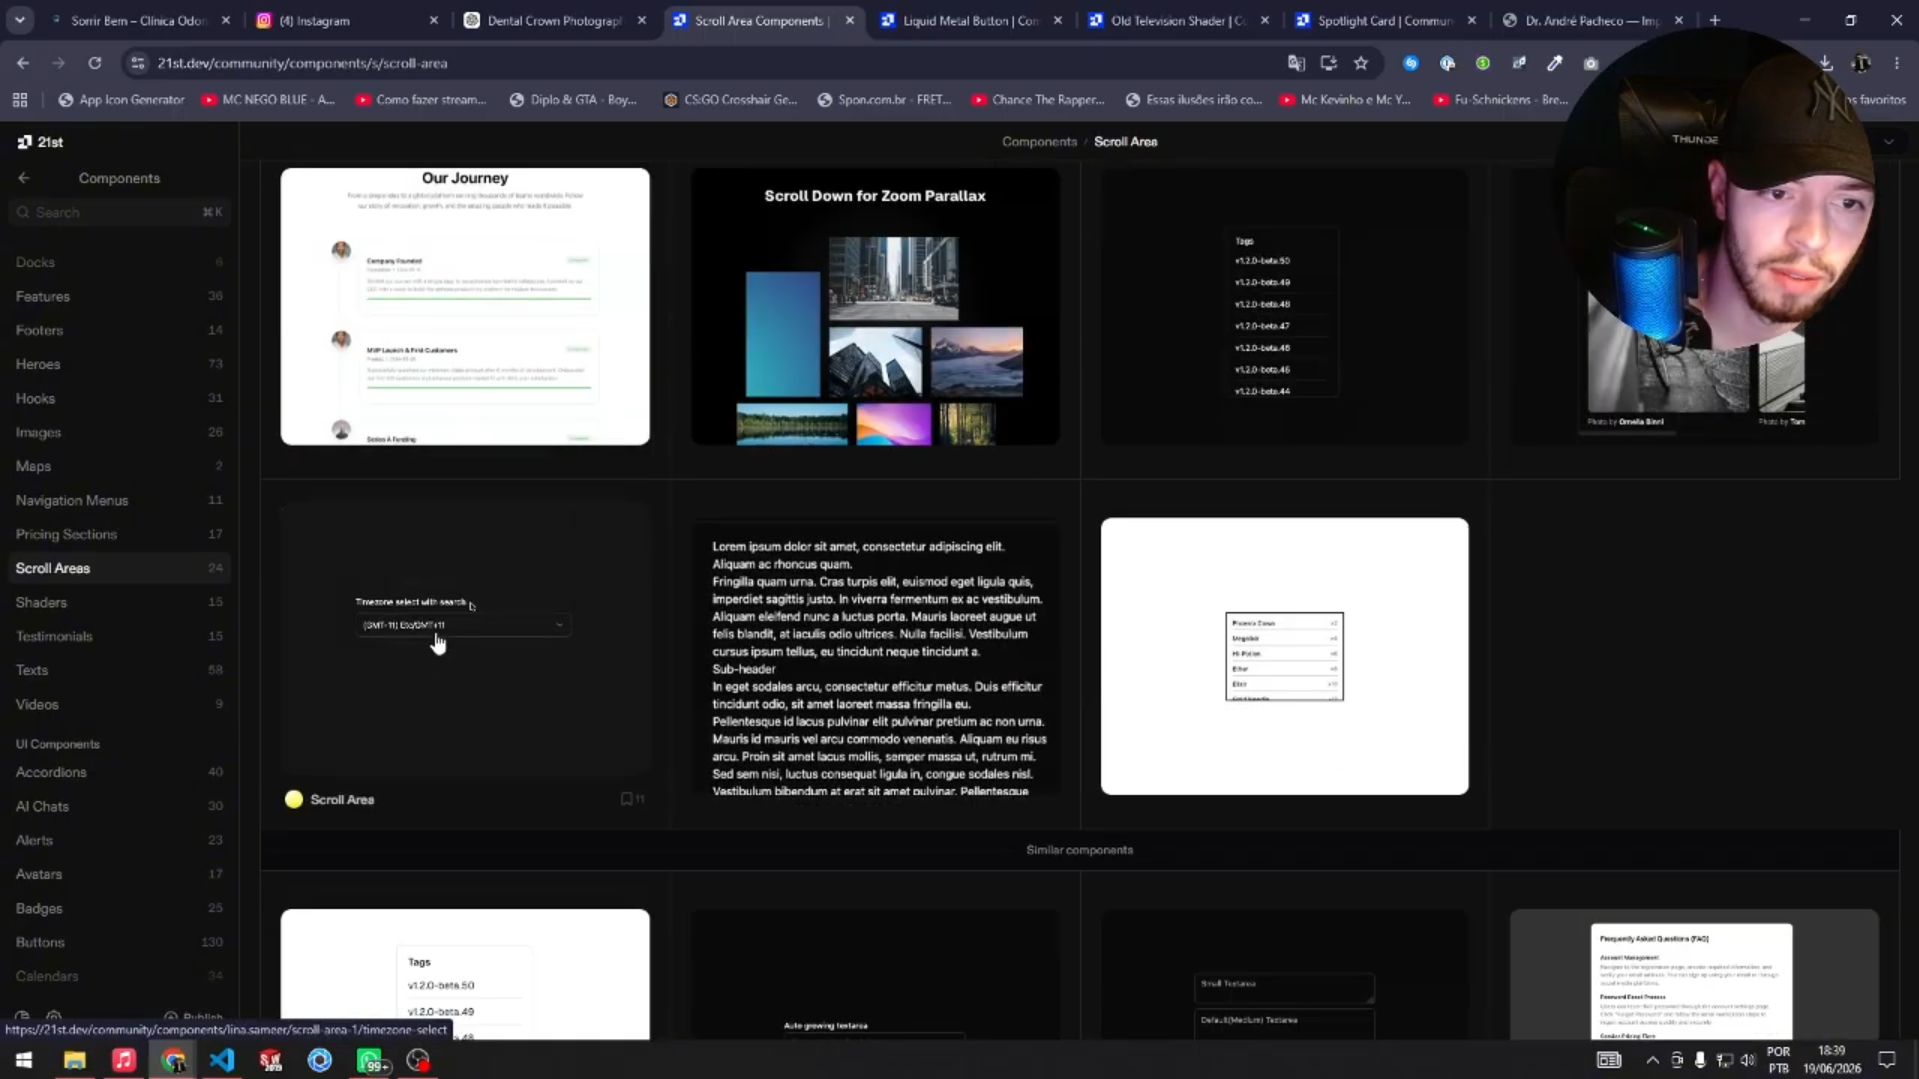This screenshot has height=1079, width=1919.
Task: Reload the current page
Action: tap(94, 63)
